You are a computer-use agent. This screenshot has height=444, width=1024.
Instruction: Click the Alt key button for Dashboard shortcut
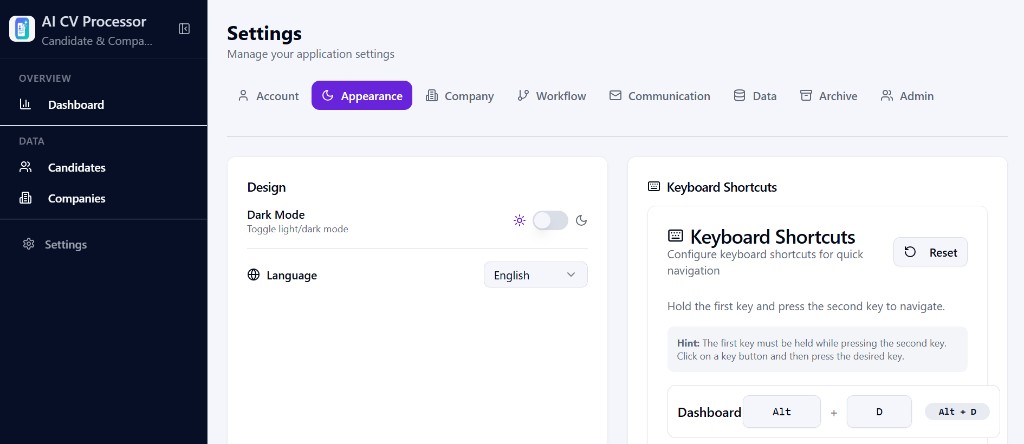[782, 412]
